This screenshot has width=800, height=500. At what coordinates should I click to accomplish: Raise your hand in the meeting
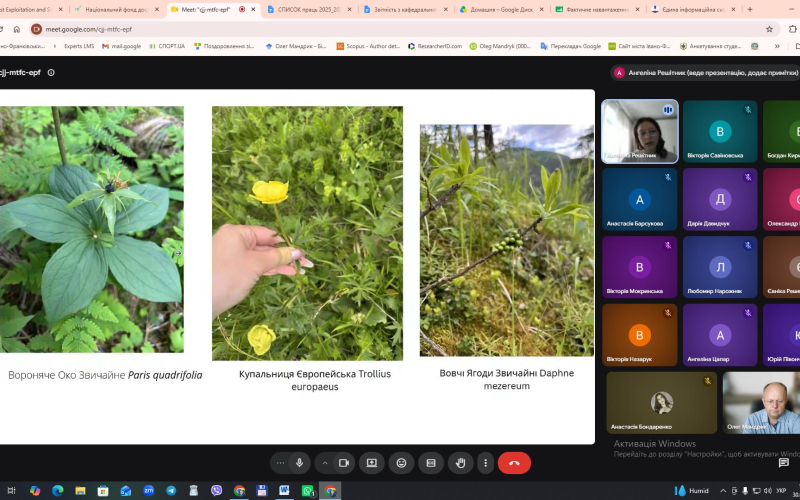click(x=460, y=463)
